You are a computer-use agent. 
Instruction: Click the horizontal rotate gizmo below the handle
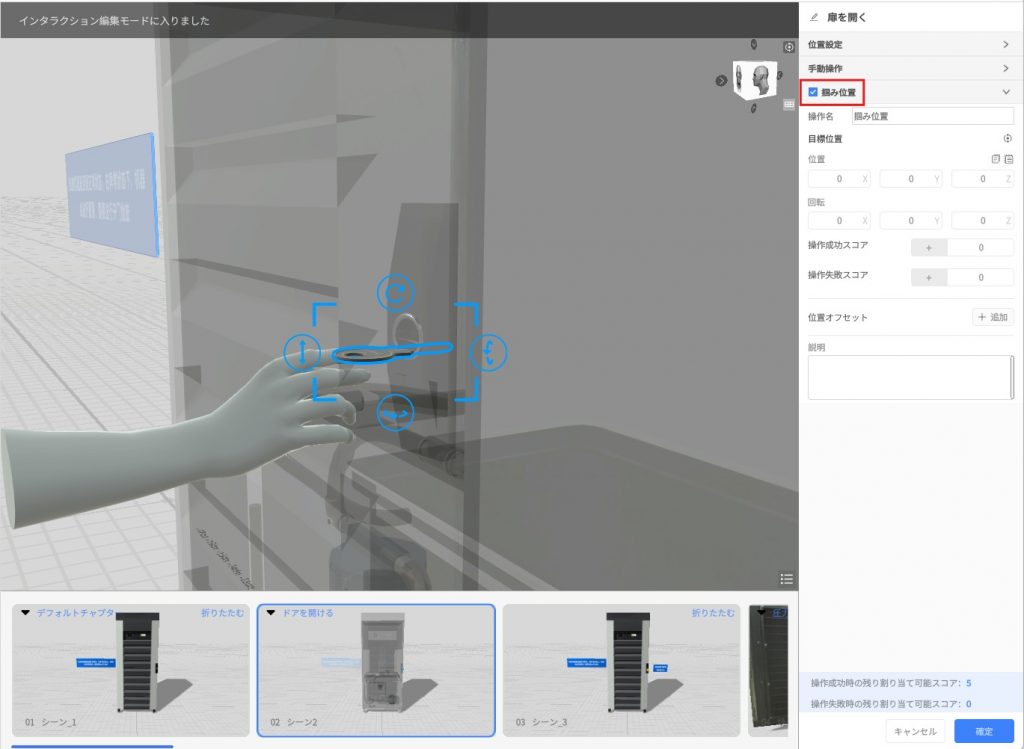[394, 412]
